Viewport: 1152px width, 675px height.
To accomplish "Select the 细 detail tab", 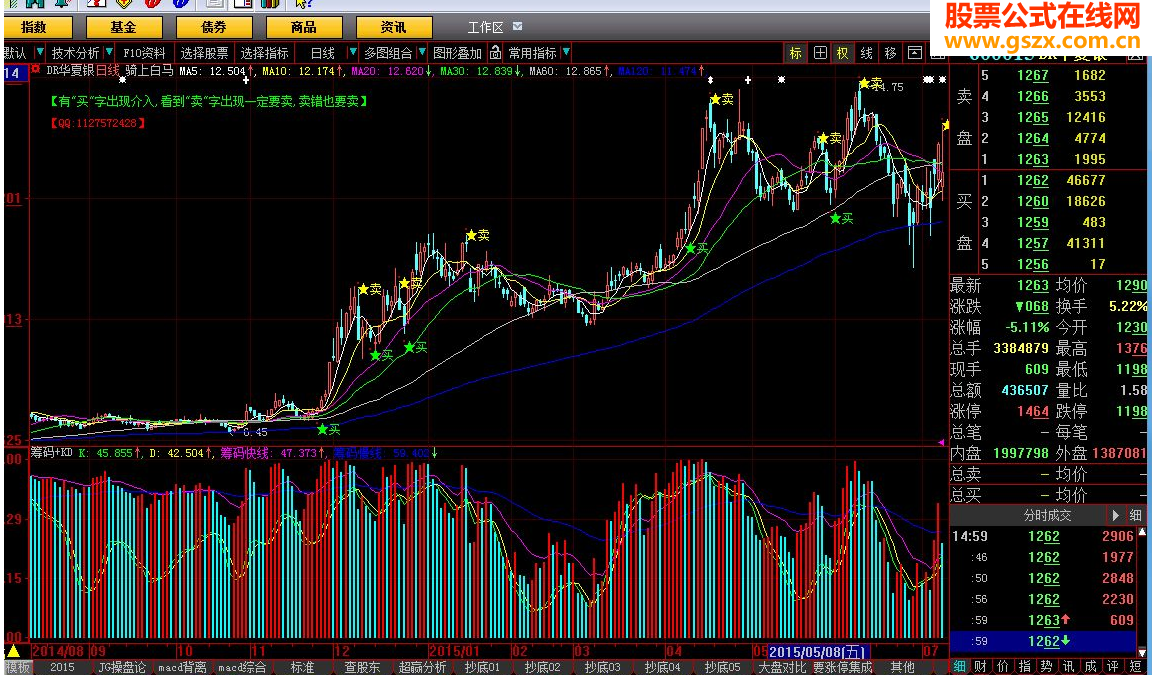I will (x=960, y=666).
